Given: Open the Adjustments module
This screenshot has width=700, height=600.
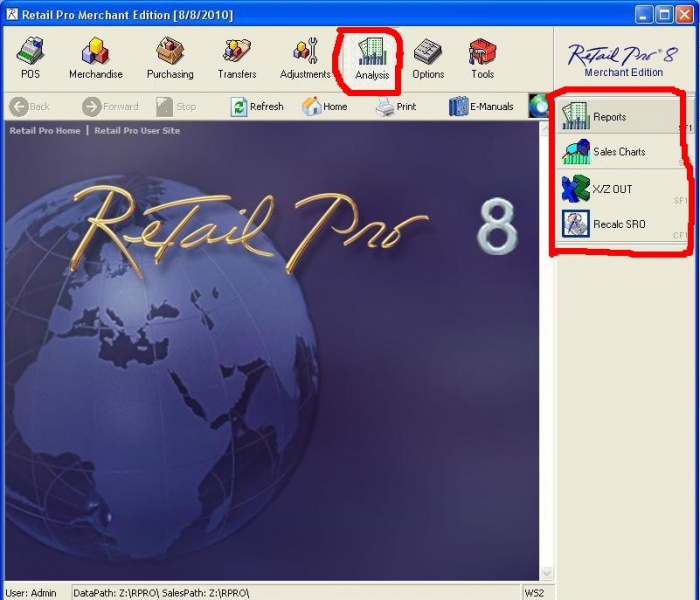Looking at the screenshot, I should tap(305, 59).
